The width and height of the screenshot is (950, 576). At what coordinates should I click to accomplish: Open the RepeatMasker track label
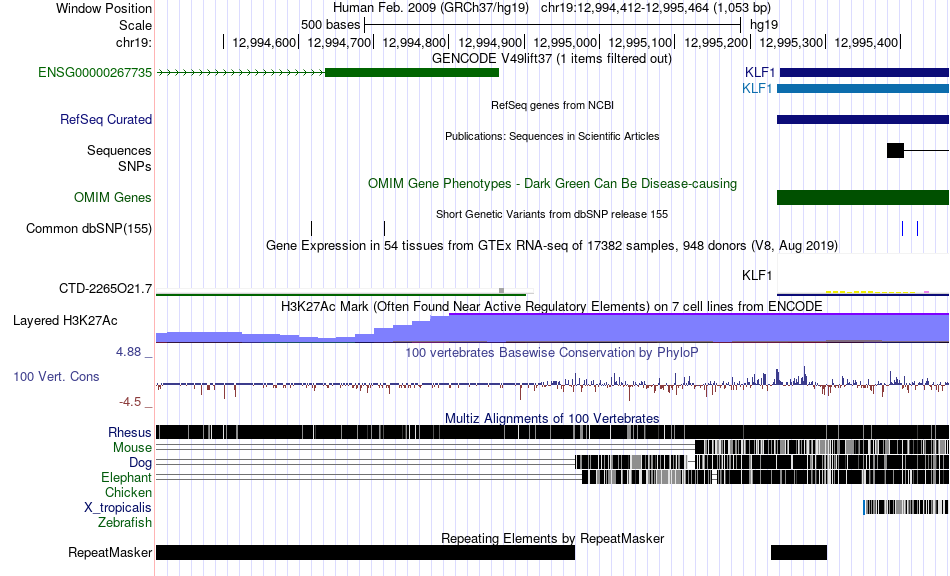click(x=110, y=552)
